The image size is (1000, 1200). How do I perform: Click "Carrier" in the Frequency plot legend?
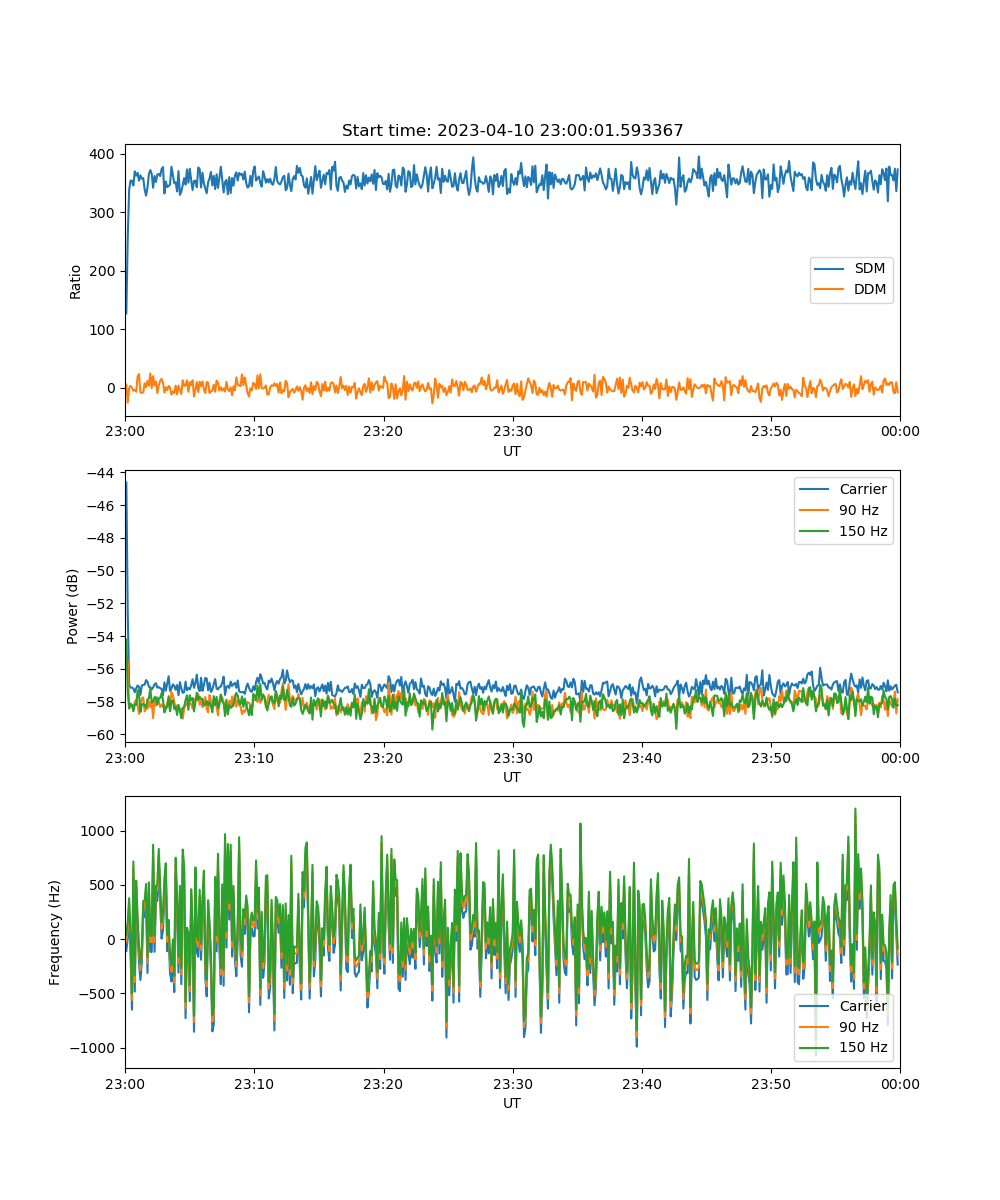pyautogui.click(x=863, y=1006)
